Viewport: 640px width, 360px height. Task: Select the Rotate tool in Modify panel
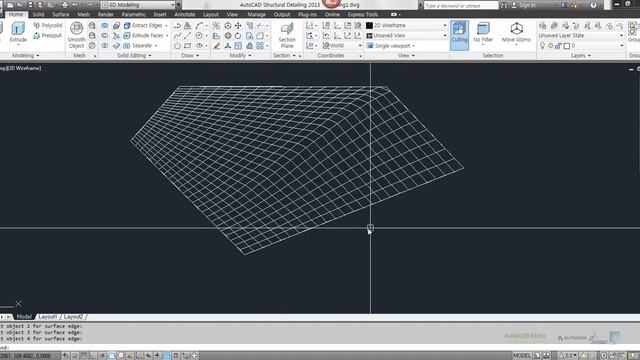[x=238, y=36]
